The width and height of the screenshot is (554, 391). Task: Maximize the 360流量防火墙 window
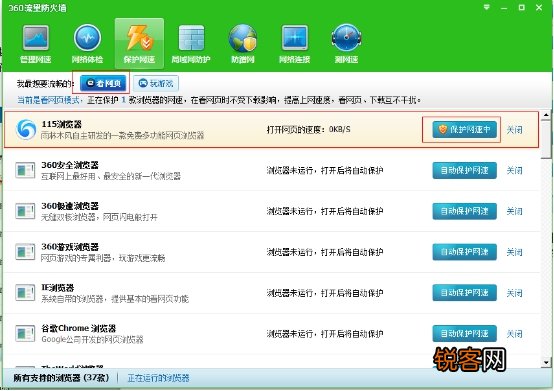click(521, 7)
